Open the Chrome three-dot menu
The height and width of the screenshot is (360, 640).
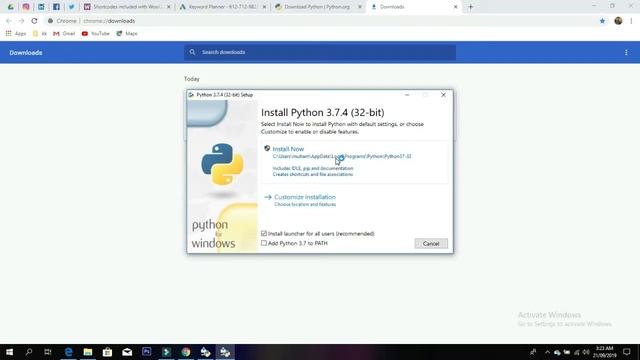tap(631, 21)
